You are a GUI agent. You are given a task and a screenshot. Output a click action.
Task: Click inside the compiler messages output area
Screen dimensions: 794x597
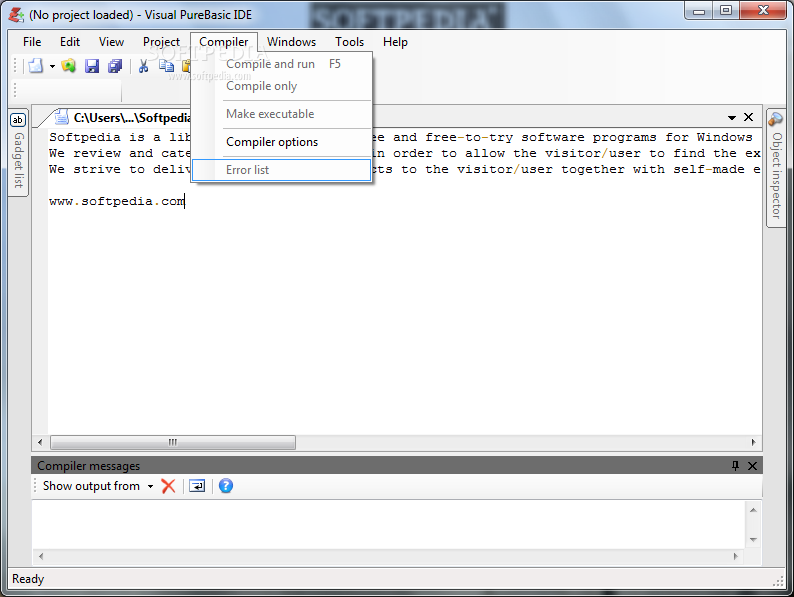(x=389, y=525)
